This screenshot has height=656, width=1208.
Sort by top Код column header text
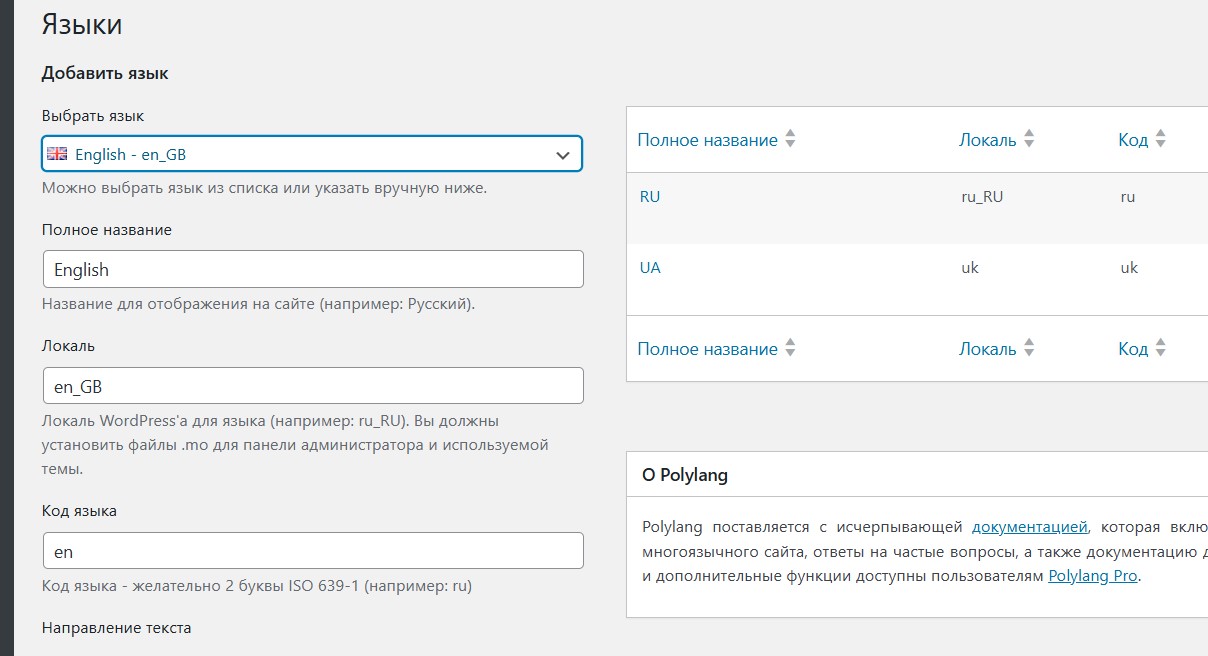pyautogui.click(x=1132, y=140)
